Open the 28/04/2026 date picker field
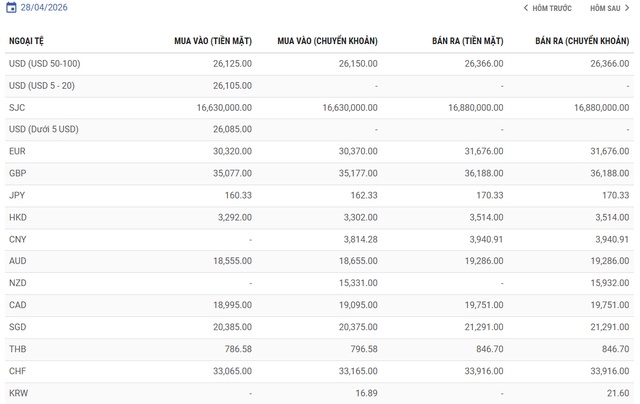Screen dimensions: 640x404 46,7
